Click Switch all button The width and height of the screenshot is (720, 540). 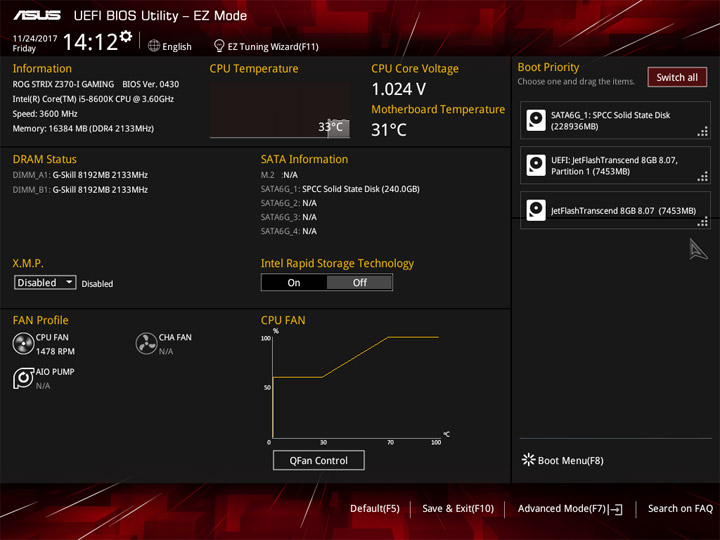[x=677, y=77]
